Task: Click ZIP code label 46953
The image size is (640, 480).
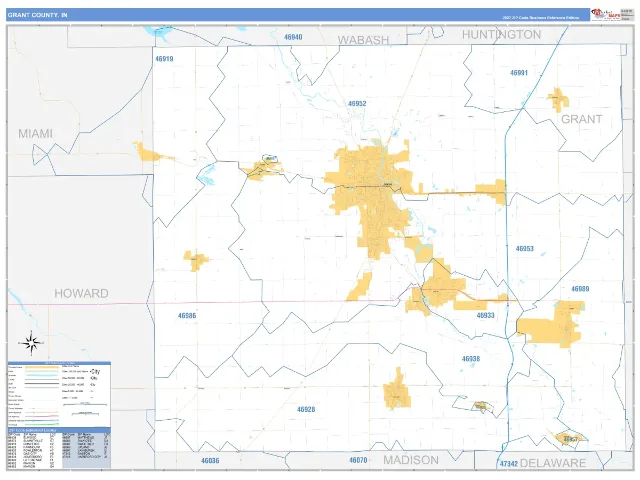Action: [x=524, y=249]
